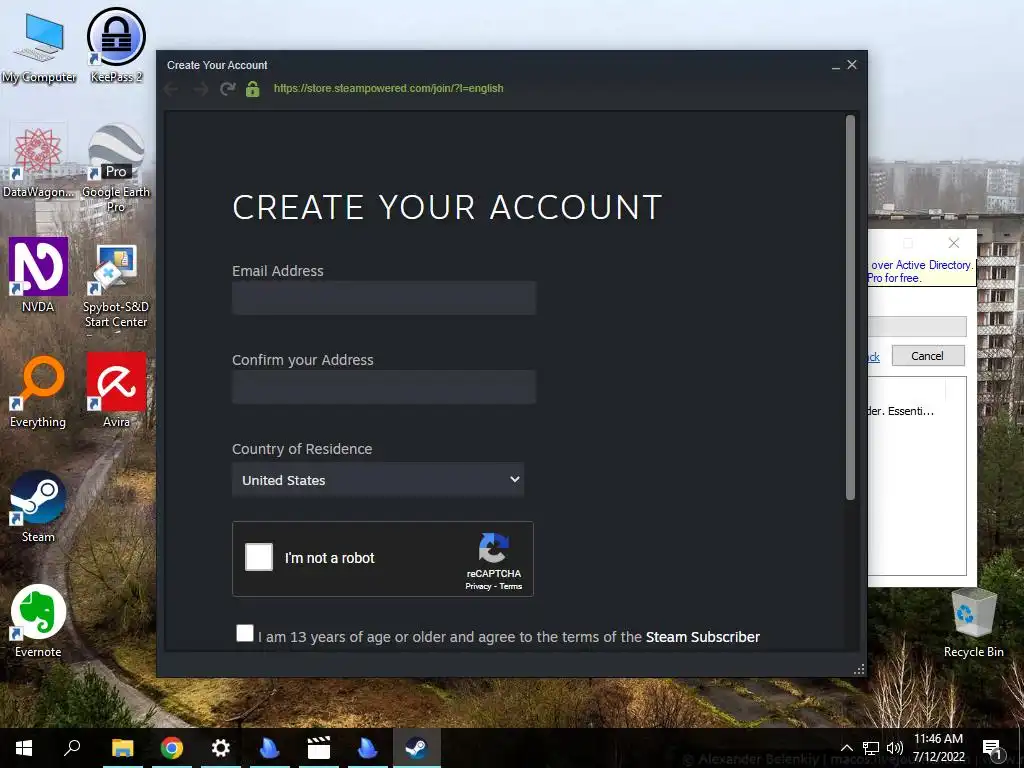Open the notification center icon
1024x768 pixels.
tap(992, 748)
